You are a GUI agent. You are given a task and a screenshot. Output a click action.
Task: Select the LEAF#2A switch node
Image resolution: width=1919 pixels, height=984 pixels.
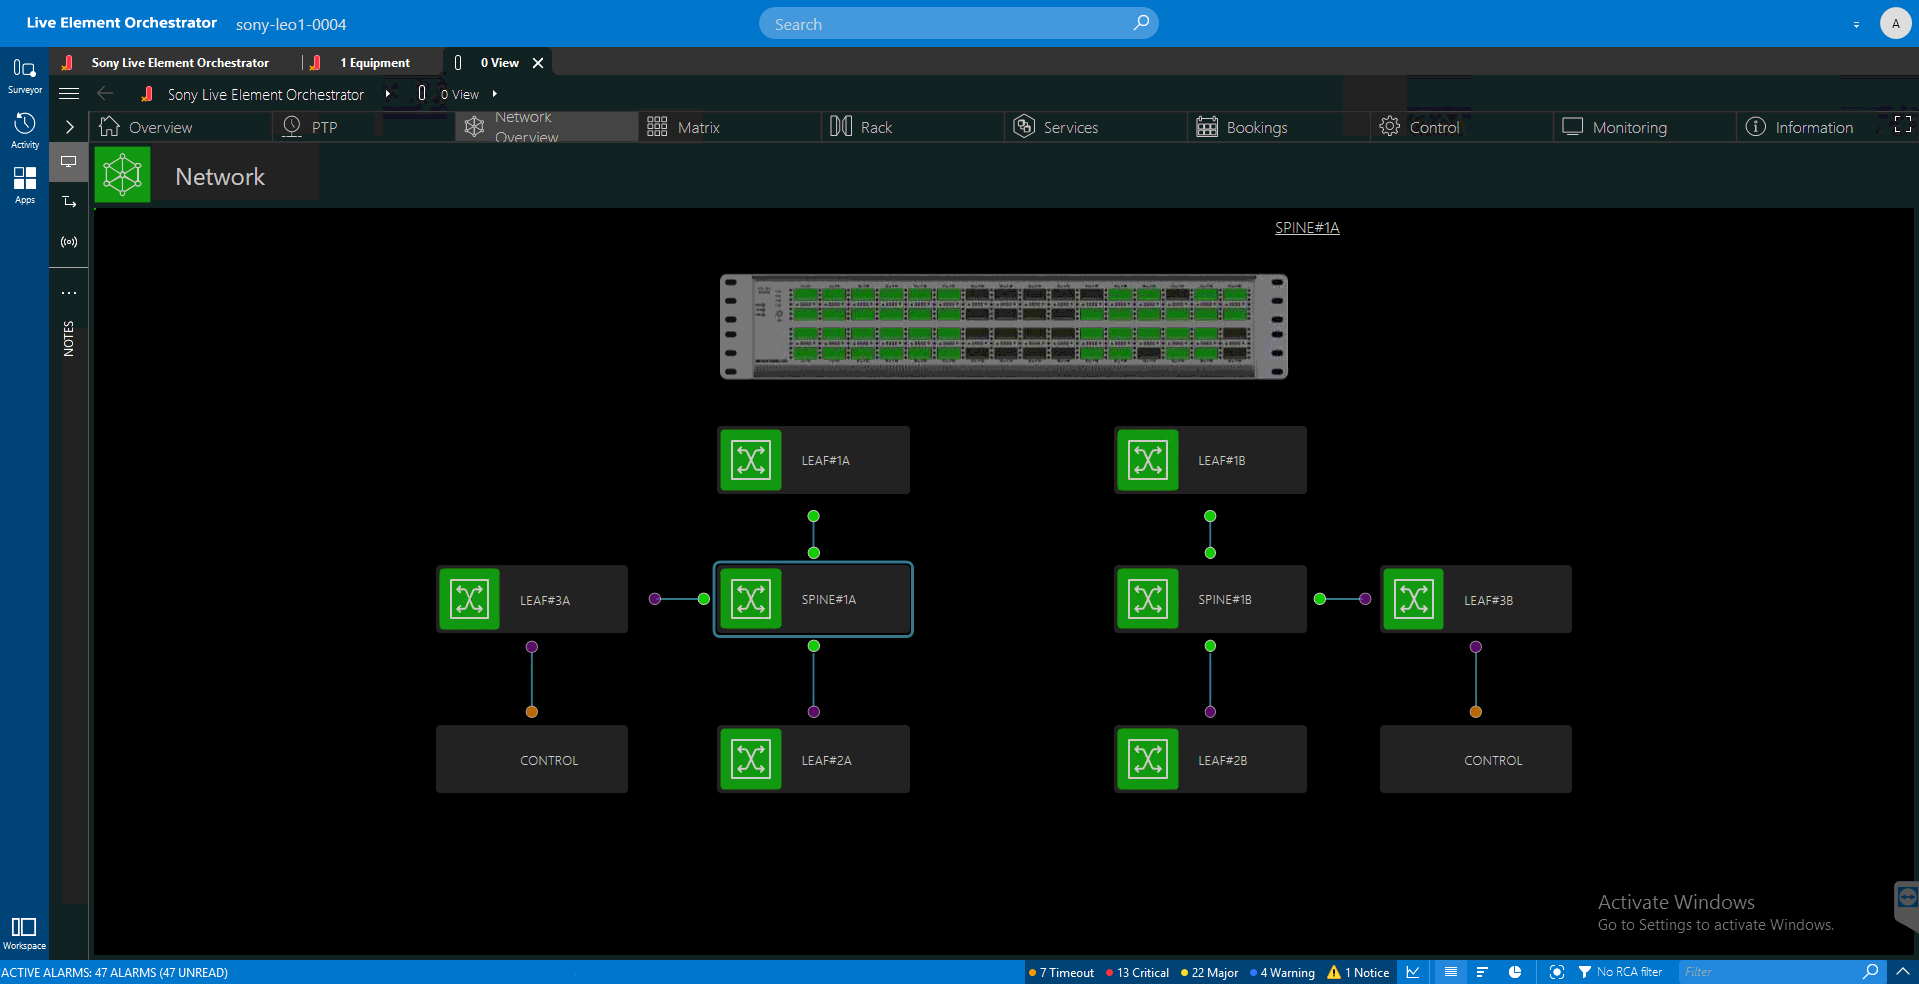point(813,759)
